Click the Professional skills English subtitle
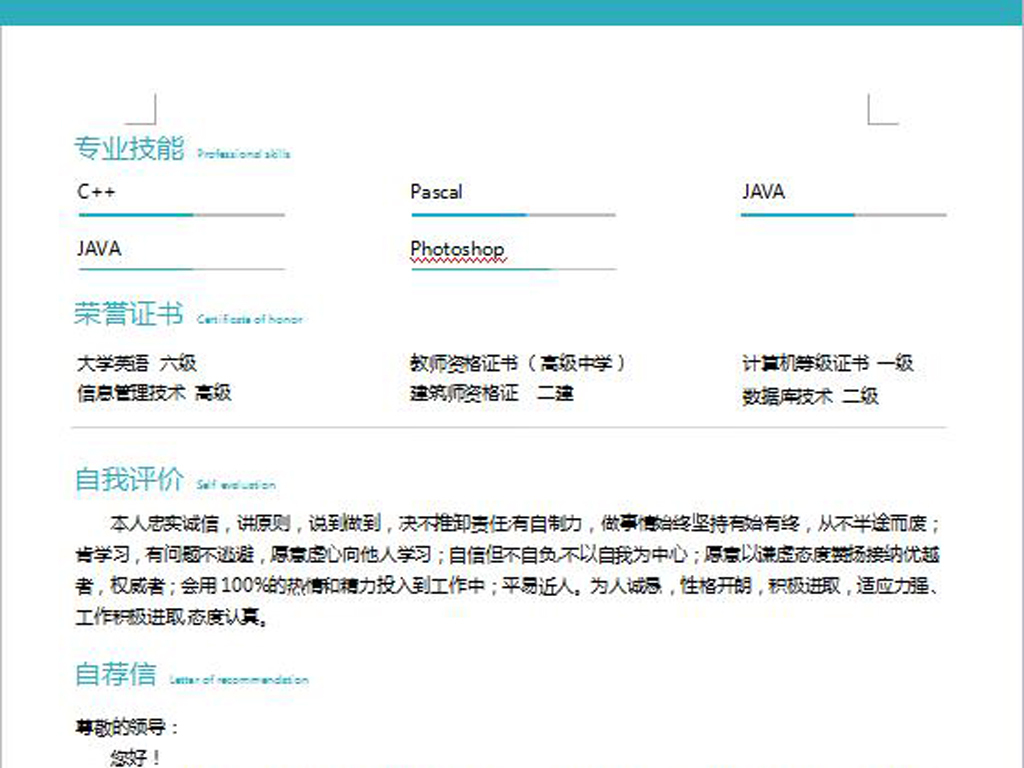This screenshot has height=768, width=1024. (243, 154)
